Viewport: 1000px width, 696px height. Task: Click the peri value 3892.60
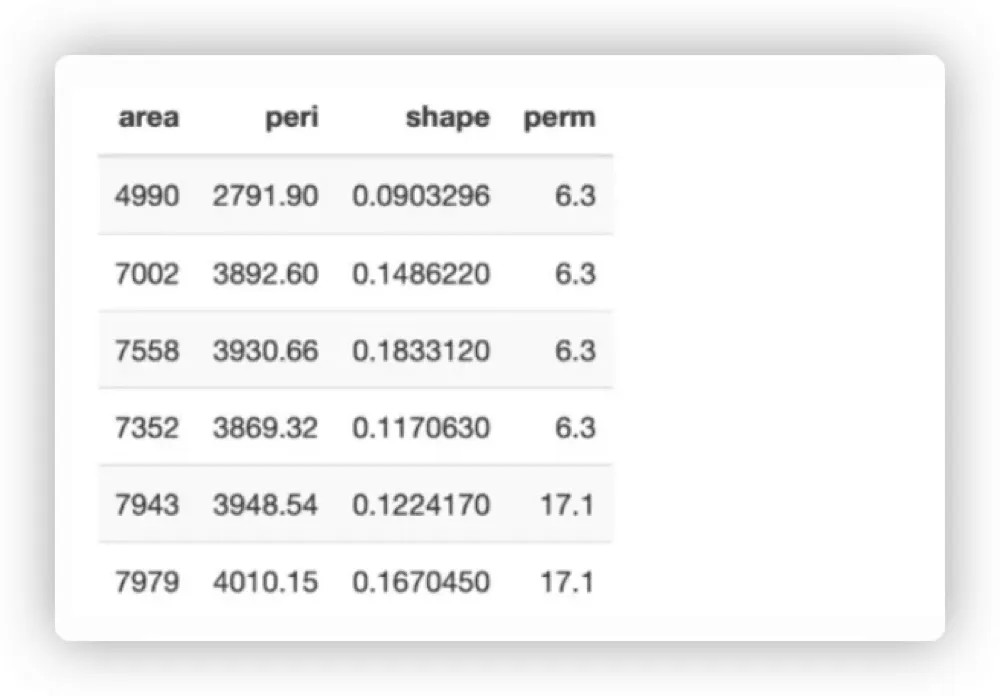point(265,273)
